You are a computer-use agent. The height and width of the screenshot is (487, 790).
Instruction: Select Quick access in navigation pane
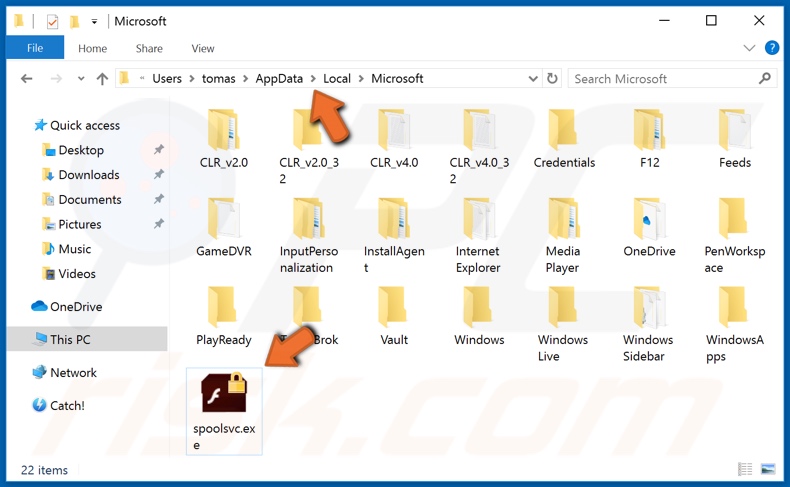(x=77, y=125)
